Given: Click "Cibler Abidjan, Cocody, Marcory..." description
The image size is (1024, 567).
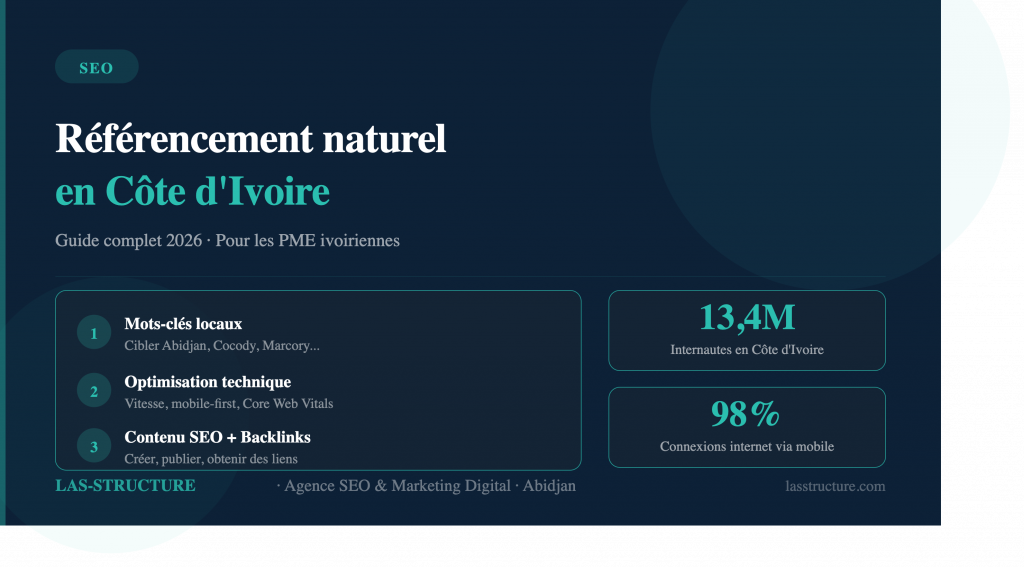Looking at the screenshot, I should (222, 346).
